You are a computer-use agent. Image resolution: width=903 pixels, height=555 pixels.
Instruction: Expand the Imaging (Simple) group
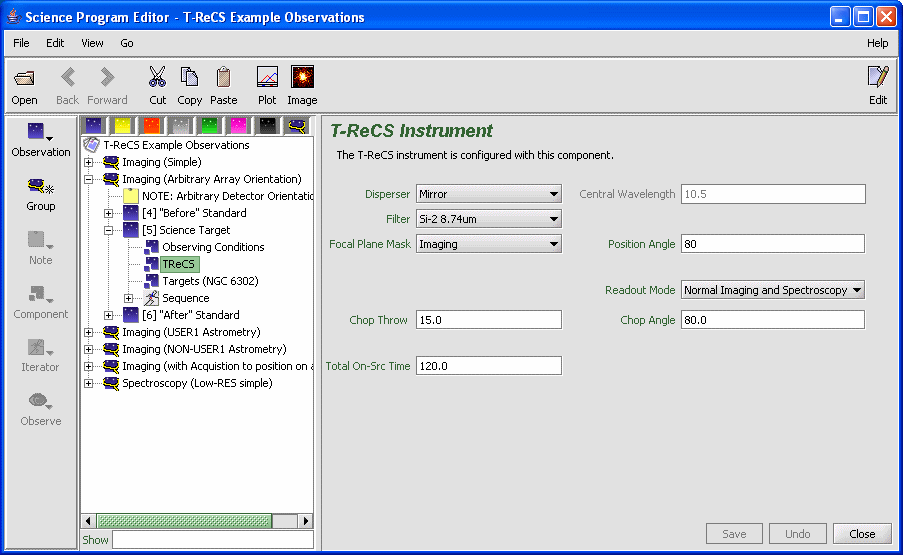pos(89,162)
